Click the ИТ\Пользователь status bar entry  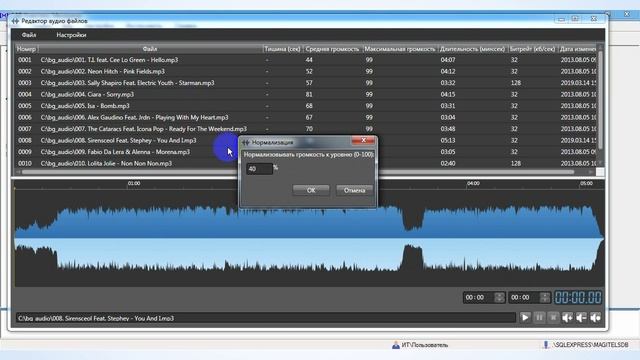click(420, 345)
